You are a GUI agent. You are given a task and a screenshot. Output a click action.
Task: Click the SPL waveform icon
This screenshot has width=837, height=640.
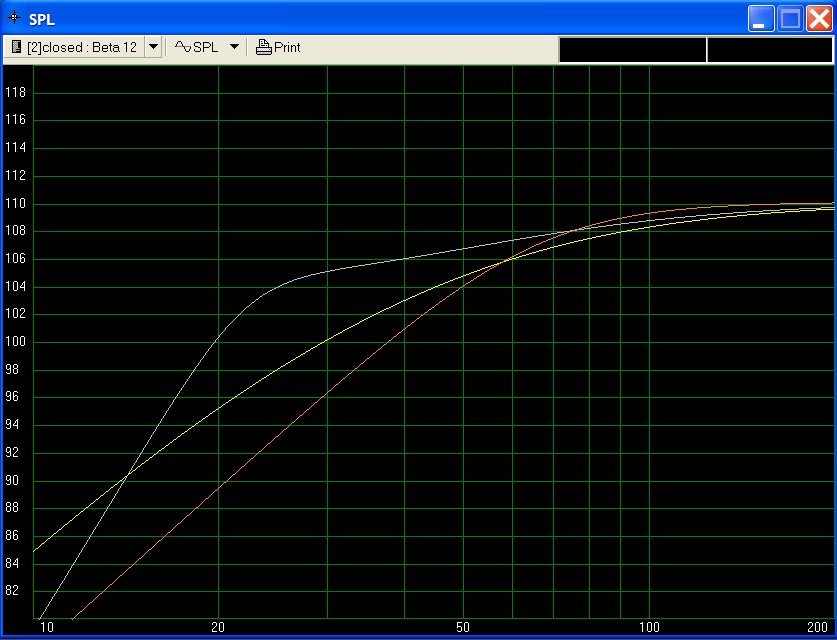[182, 47]
